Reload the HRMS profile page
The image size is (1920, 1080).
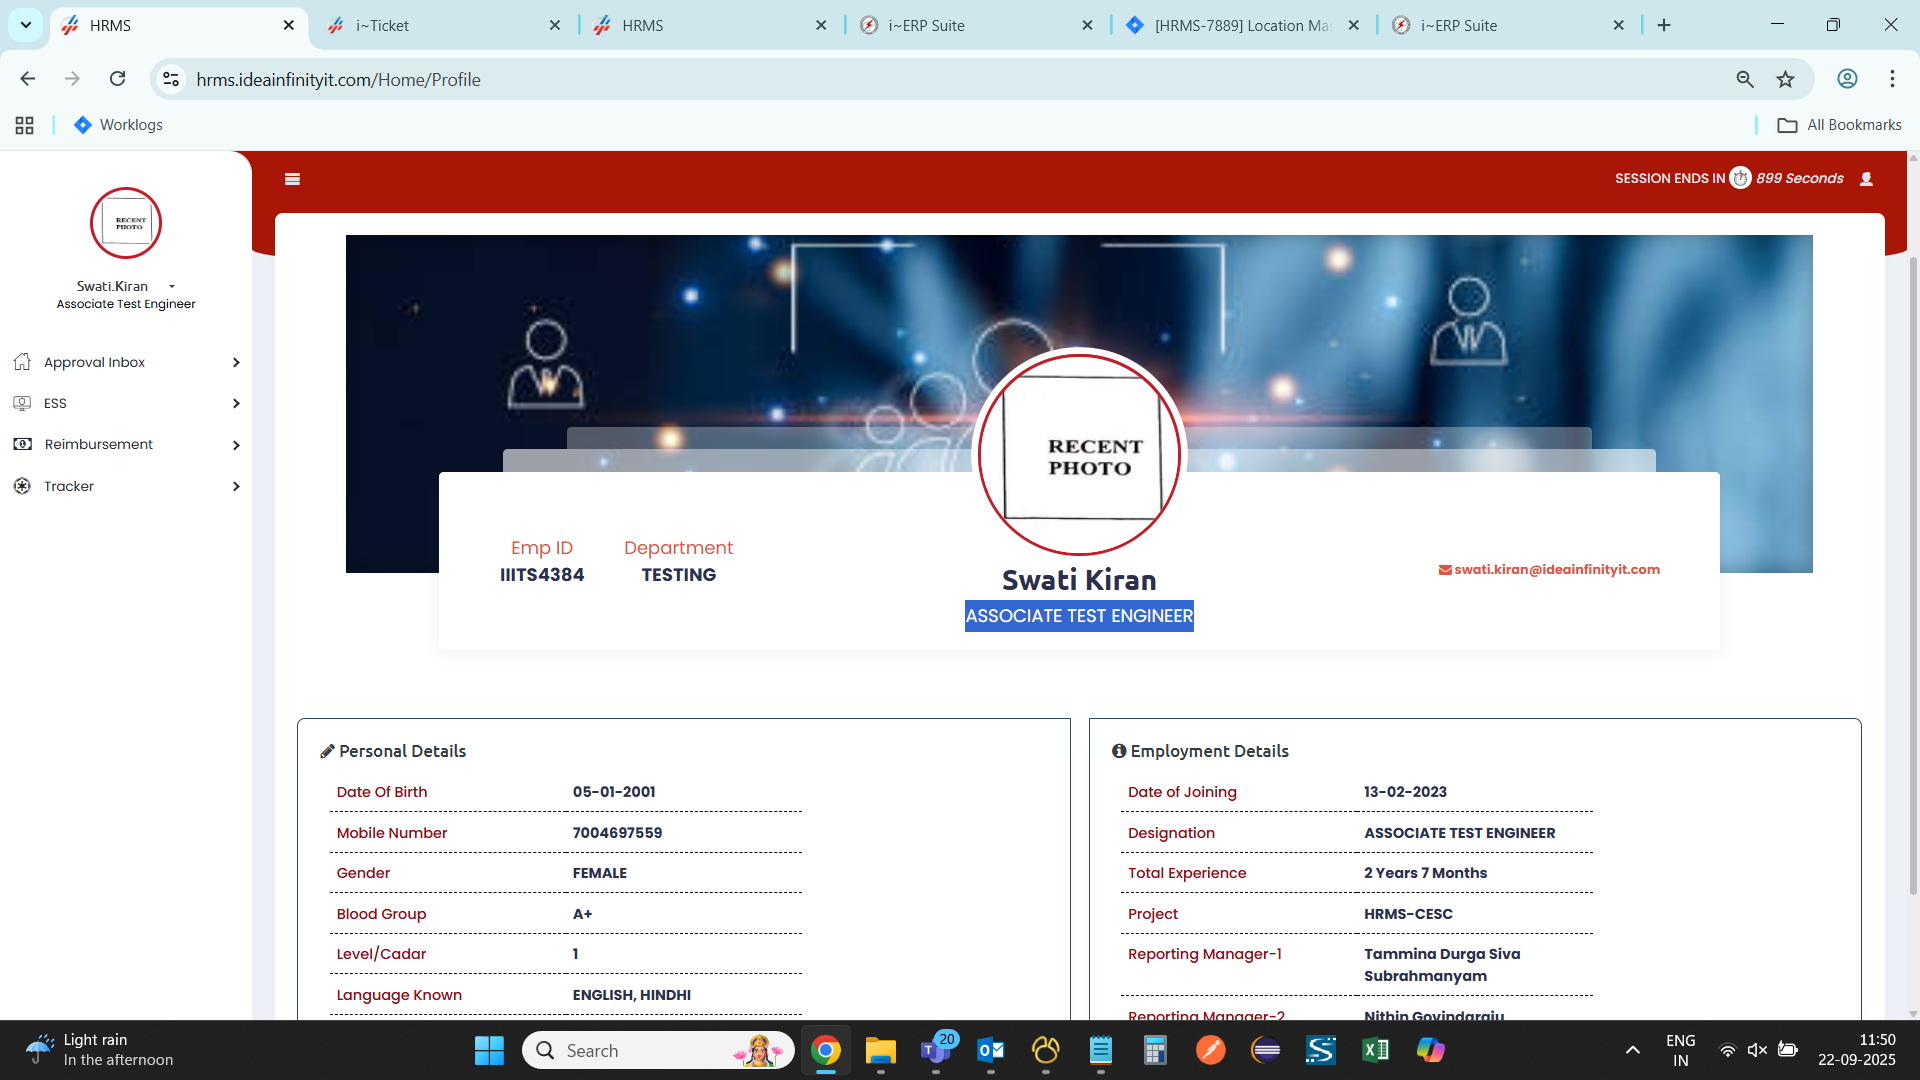[117, 79]
